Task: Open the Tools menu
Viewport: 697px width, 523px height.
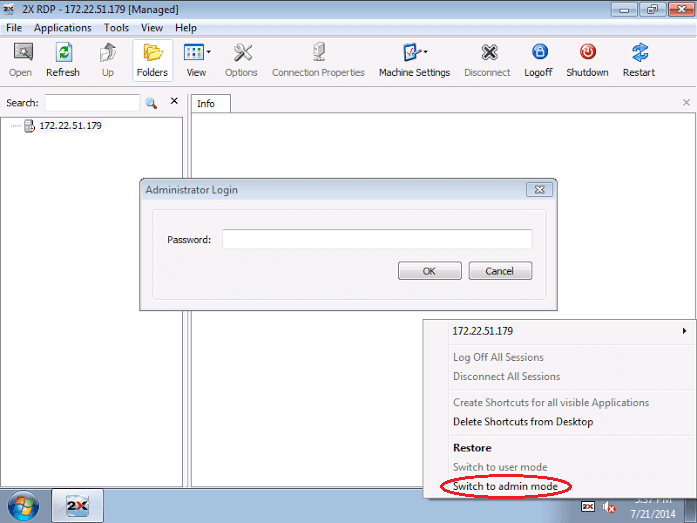Action: (116, 28)
